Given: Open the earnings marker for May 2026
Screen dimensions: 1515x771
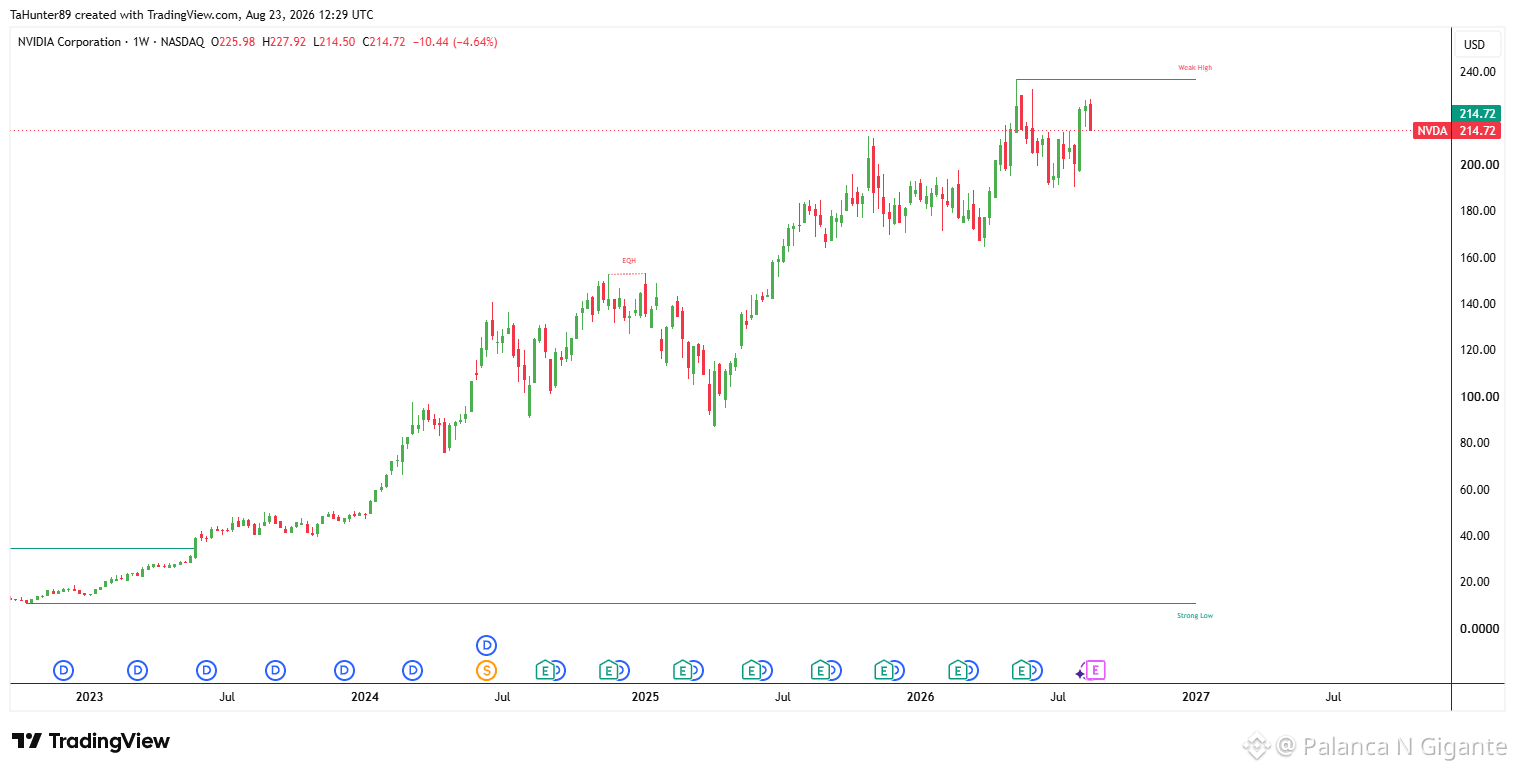Looking at the screenshot, I should (x=1021, y=670).
